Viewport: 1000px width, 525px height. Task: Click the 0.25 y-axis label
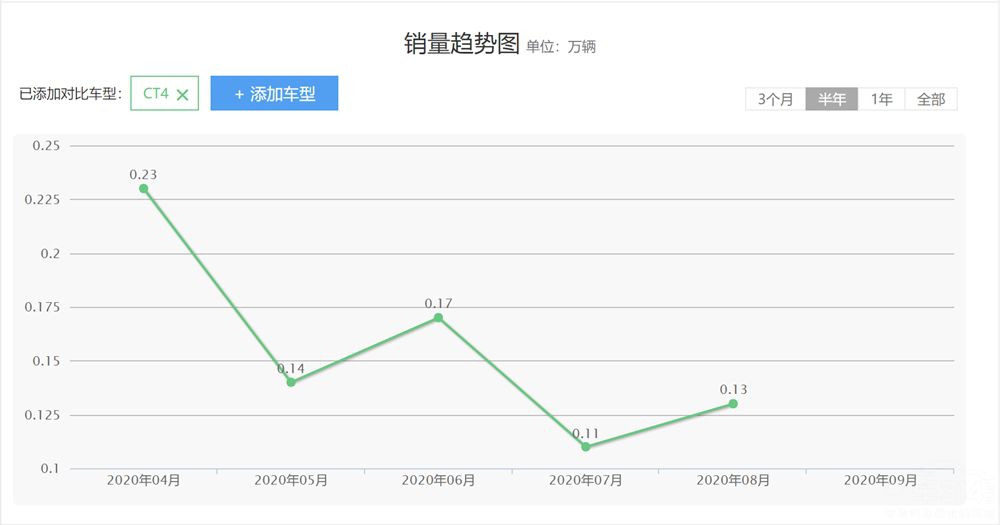point(46,146)
